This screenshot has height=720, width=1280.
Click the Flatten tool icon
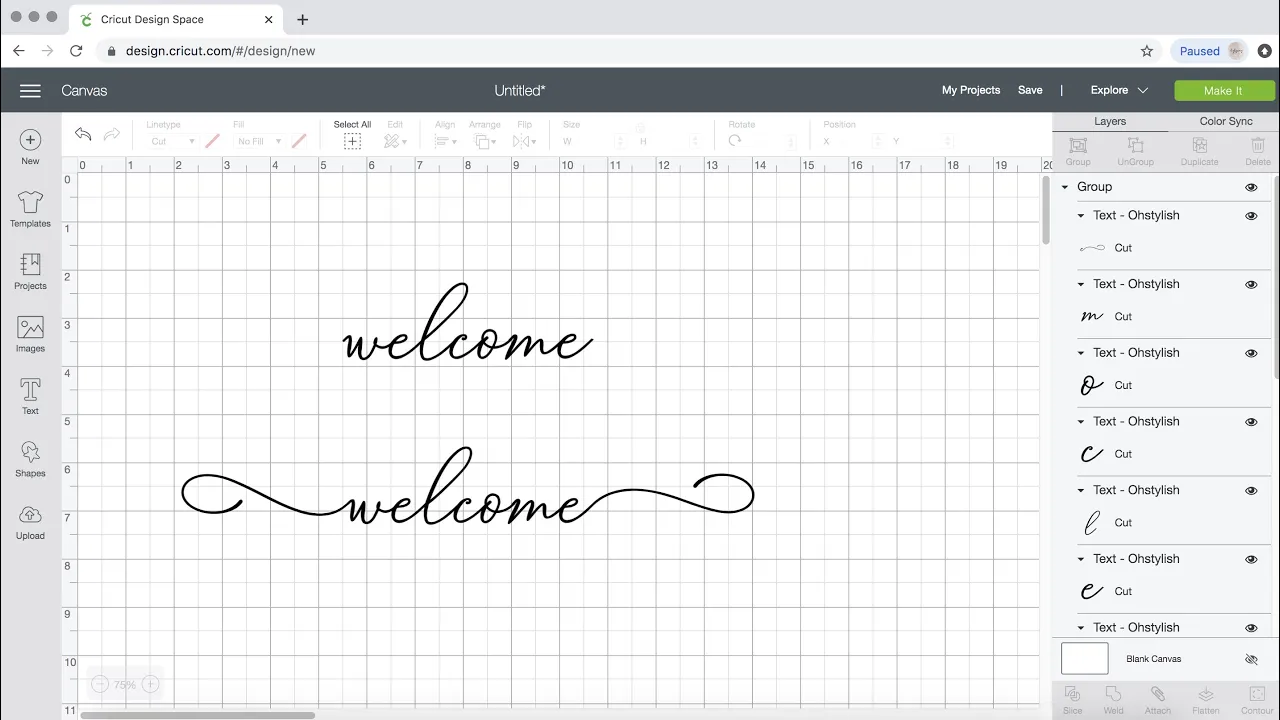pyautogui.click(x=1205, y=694)
